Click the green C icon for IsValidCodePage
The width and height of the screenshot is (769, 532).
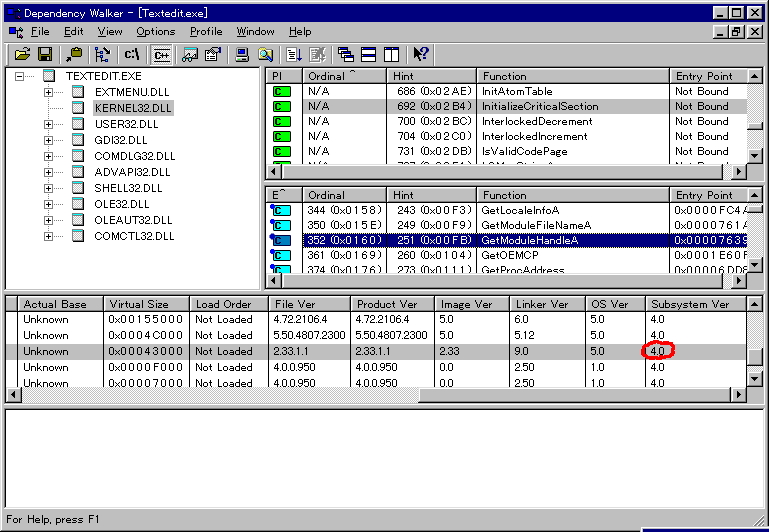[282, 152]
